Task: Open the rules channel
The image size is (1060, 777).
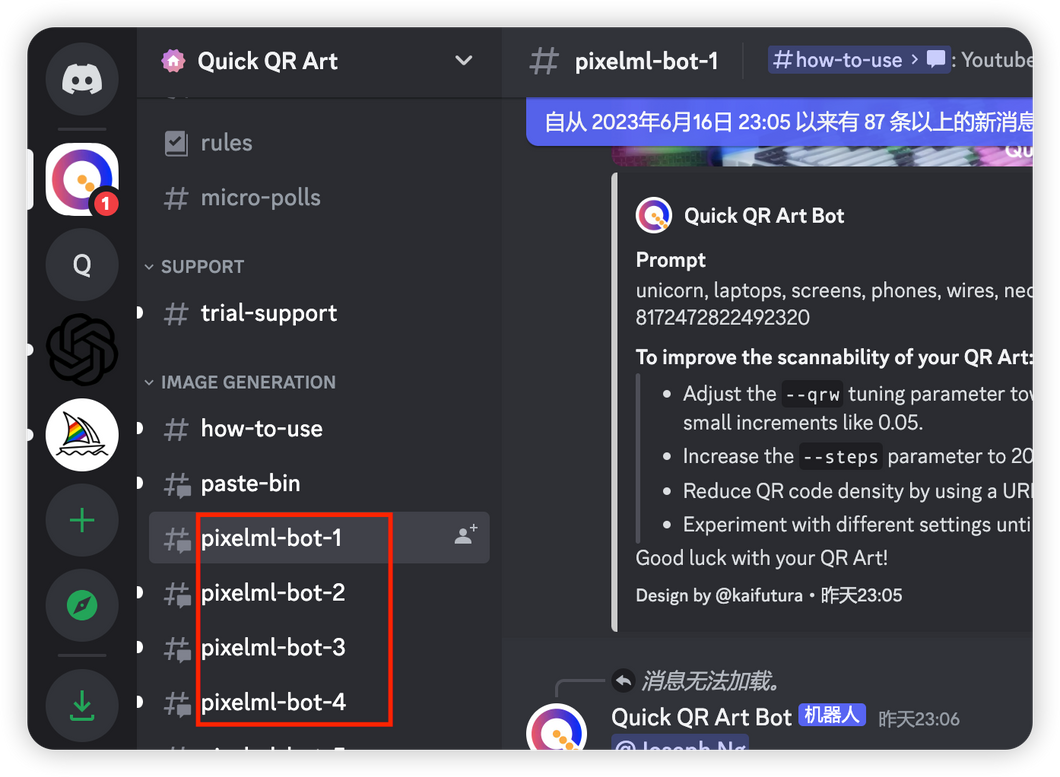Action: click(x=319, y=143)
